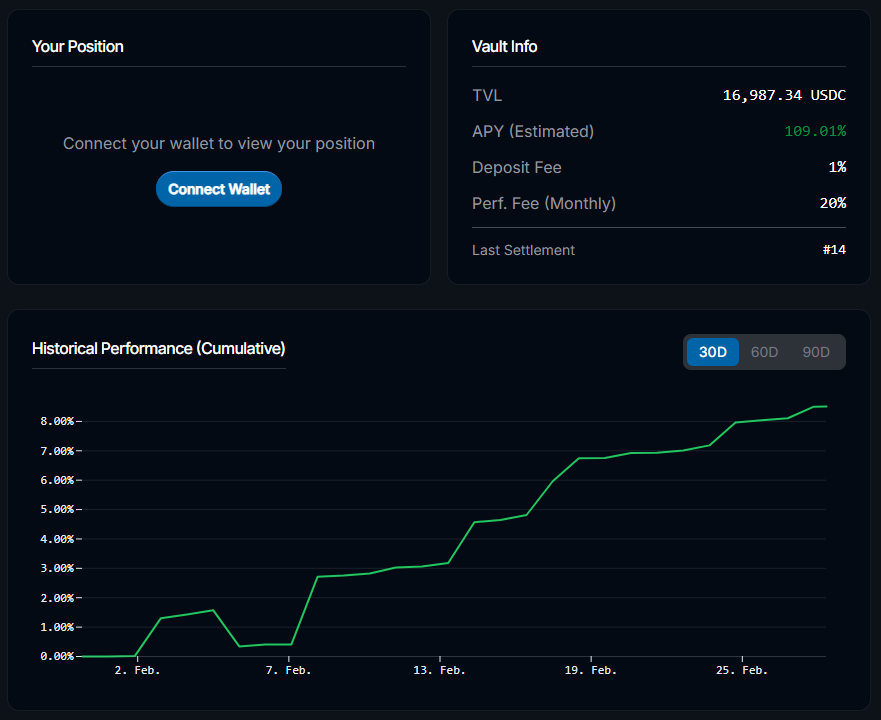Click the '2. Feb.' x-axis label
The image size is (881, 720).
tap(137, 670)
